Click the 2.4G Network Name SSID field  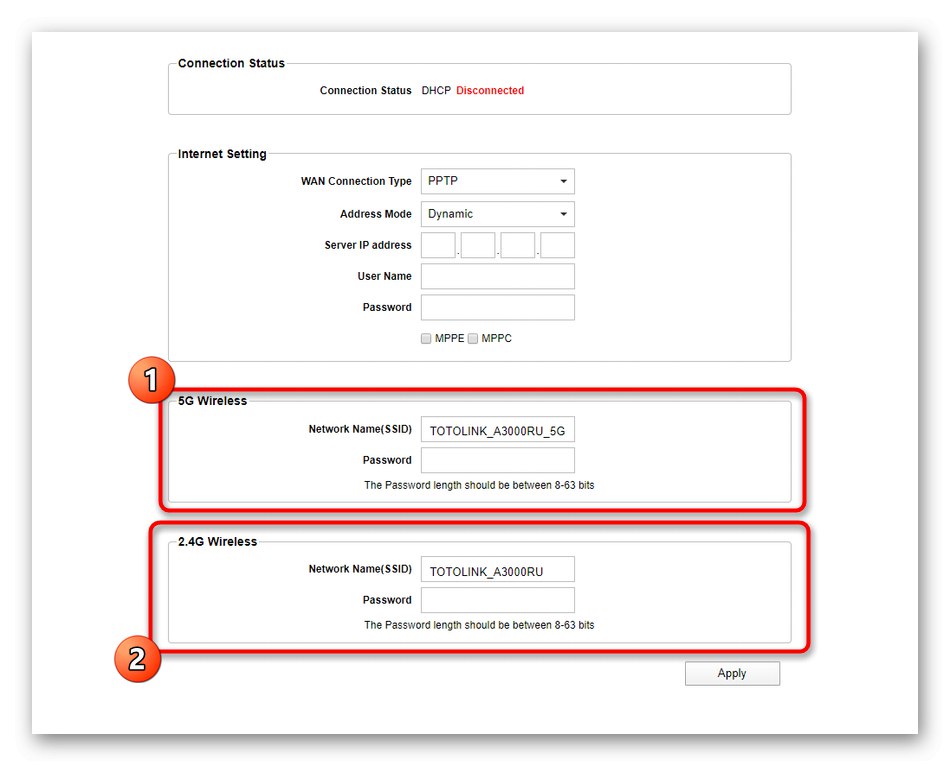click(497, 570)
